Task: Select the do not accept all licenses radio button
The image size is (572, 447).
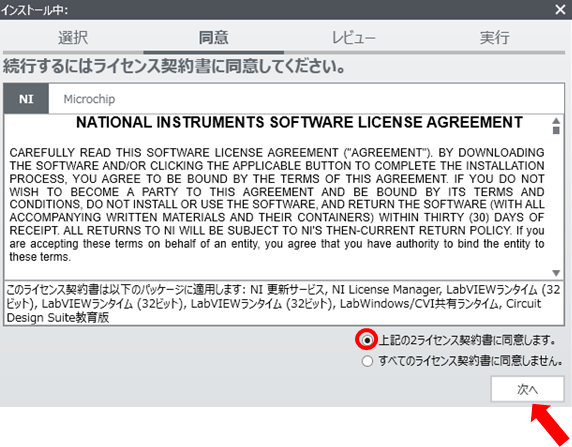Action: click(x=367, y=361)
